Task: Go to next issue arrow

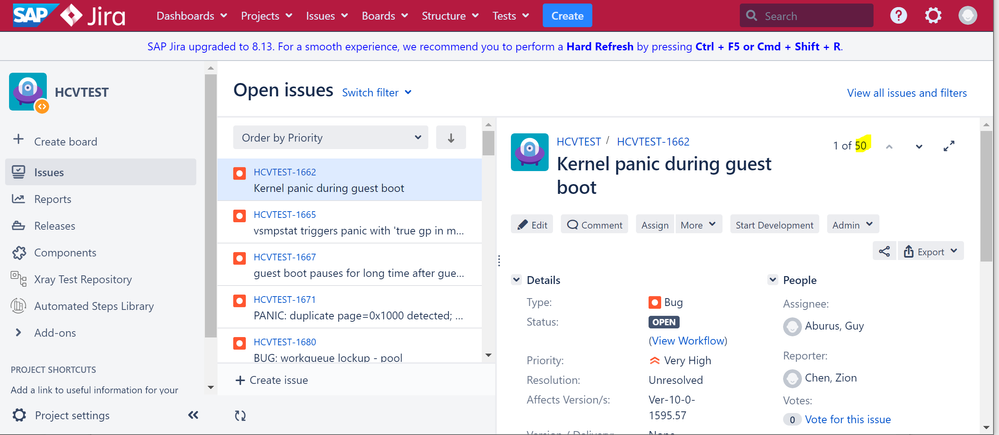Action: tap(919, 146)
